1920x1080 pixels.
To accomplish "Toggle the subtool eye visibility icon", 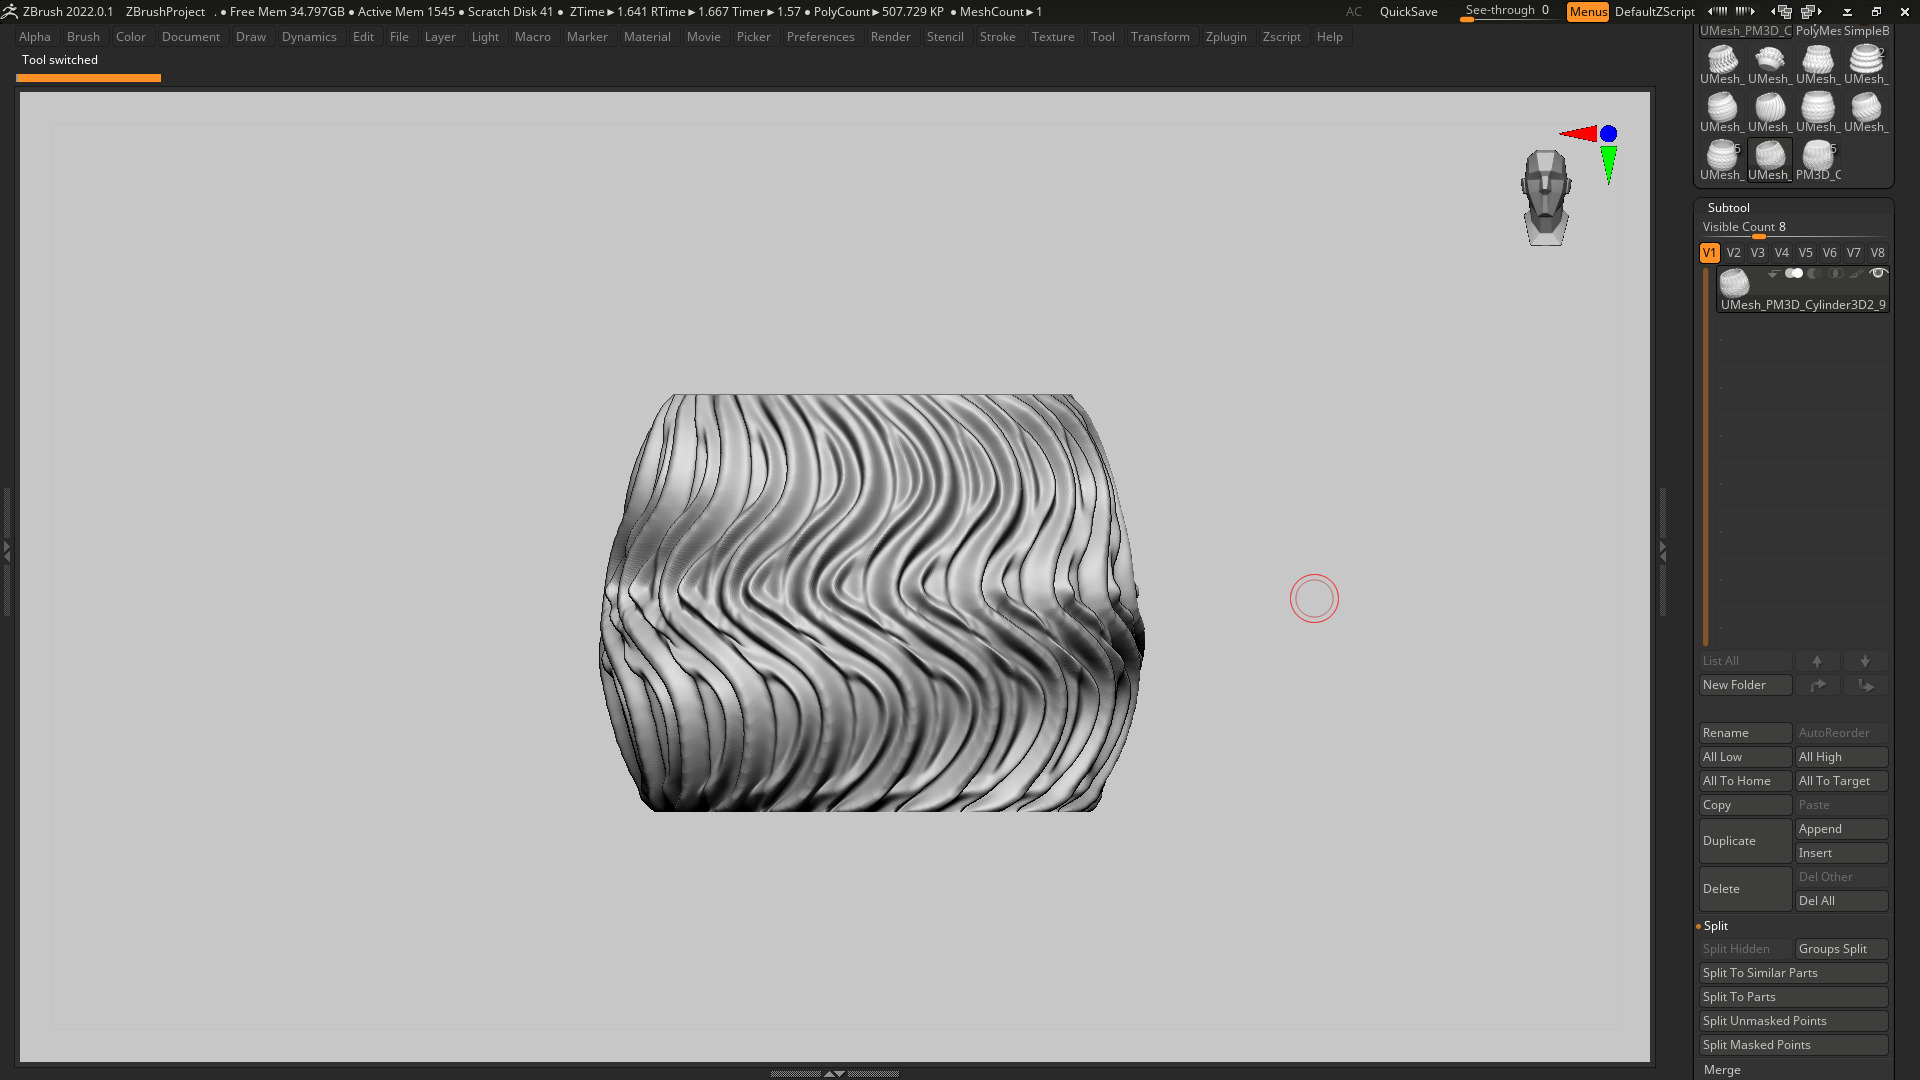I will (1878, 273).
